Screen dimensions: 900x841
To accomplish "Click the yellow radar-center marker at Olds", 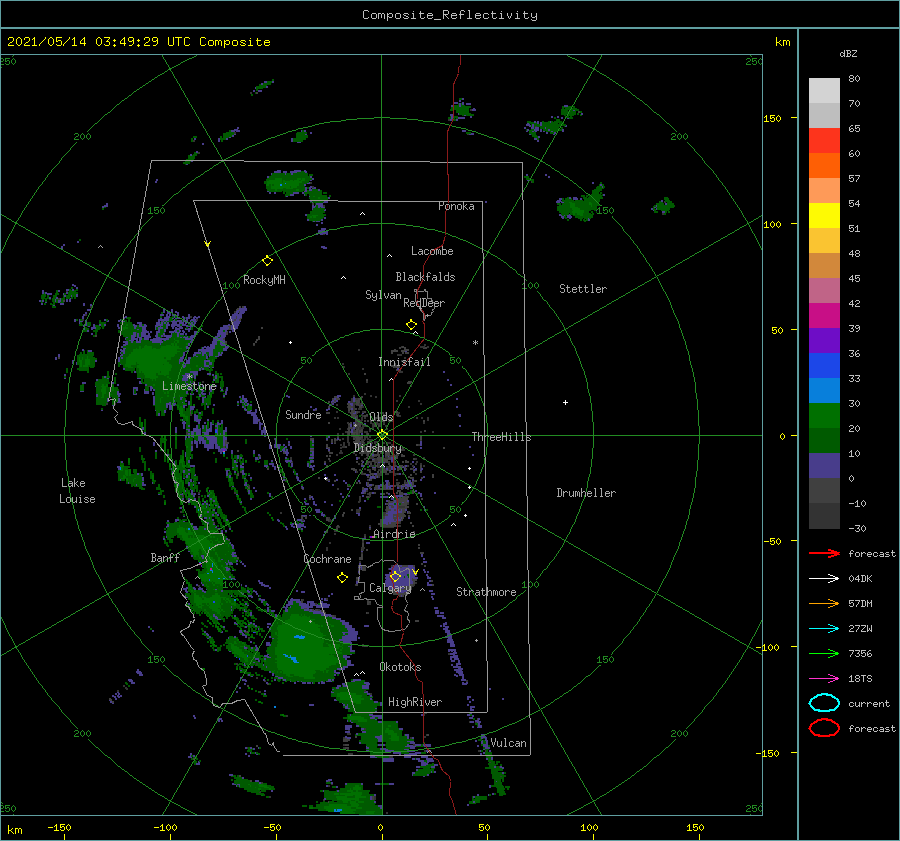I will pos(382,435).
